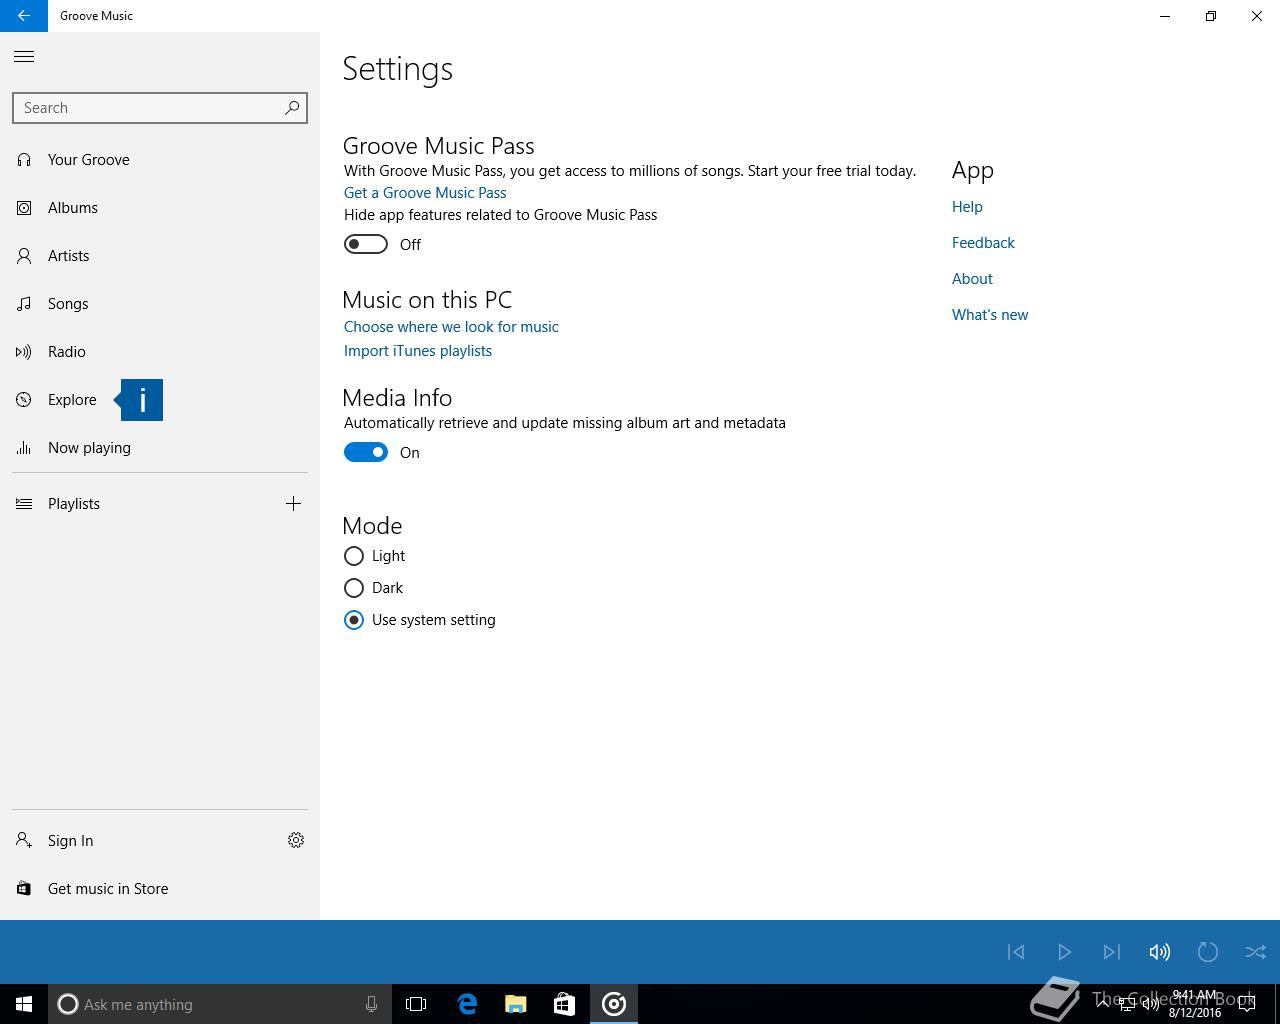
Task: Open the Feedback link
Action: [x=983, y=243]
